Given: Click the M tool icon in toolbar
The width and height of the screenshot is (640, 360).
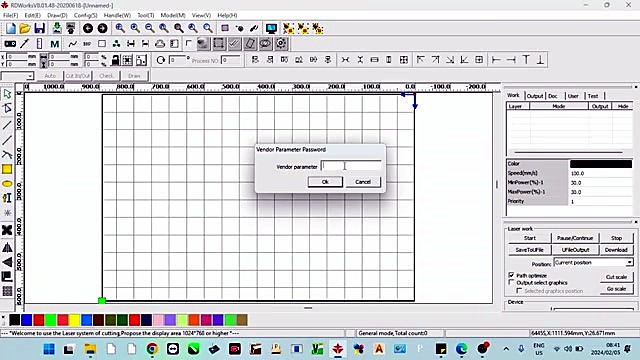Looking at the screenshot, I should coord(54,44).
